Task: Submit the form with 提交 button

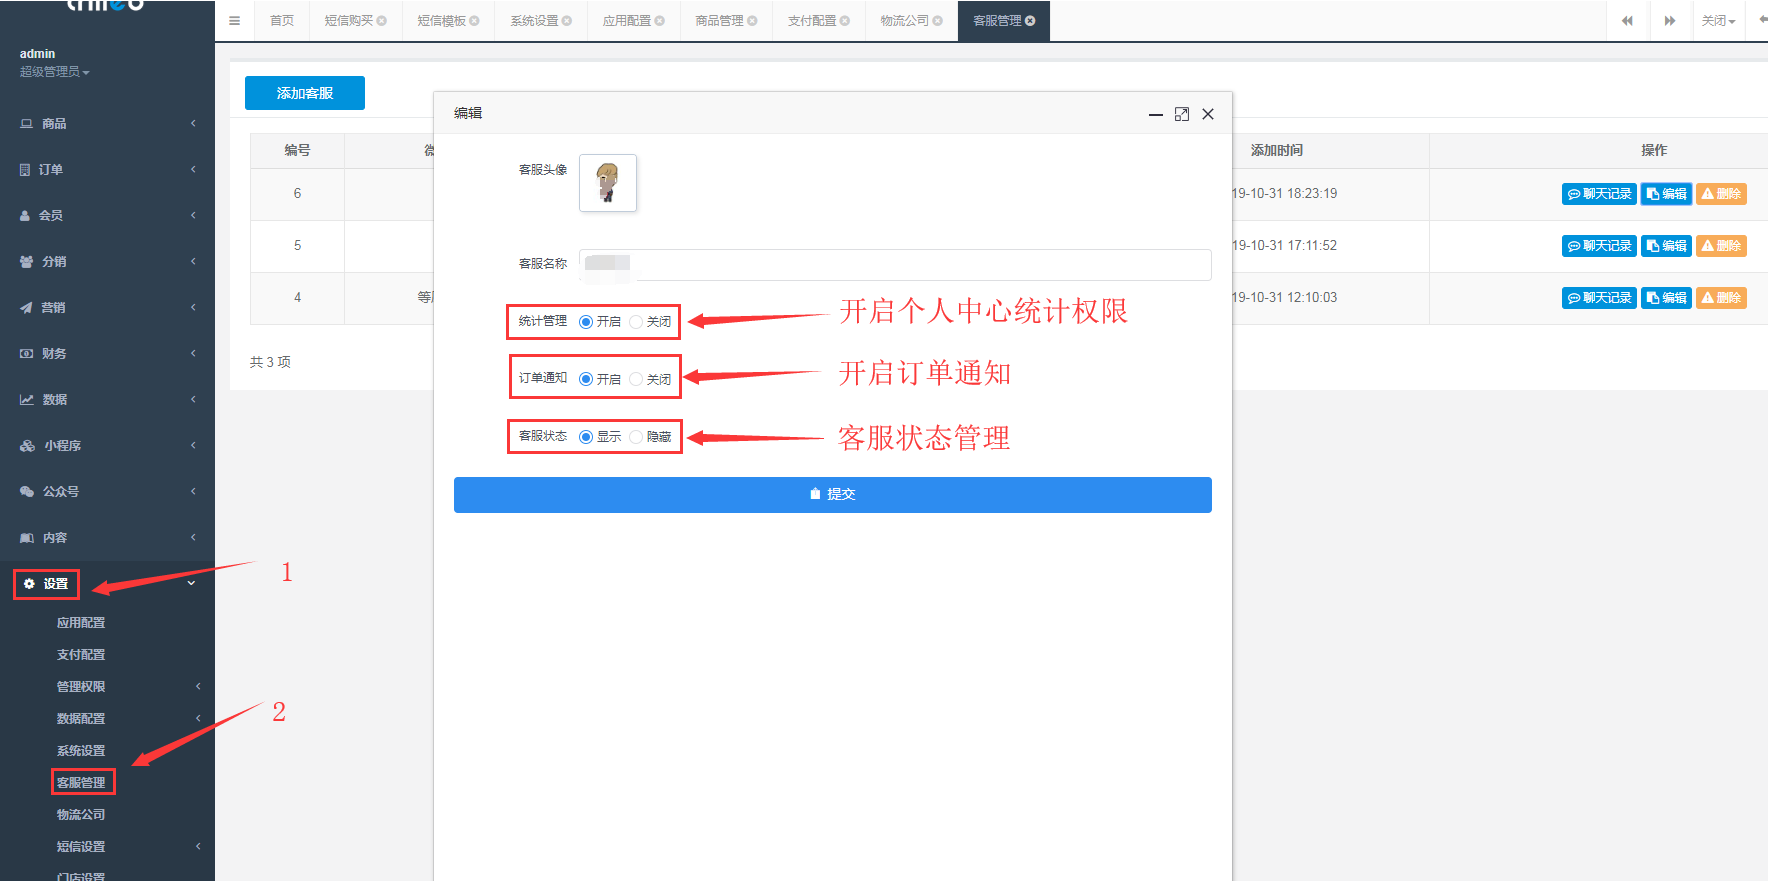Action: [x=833, y=494]
